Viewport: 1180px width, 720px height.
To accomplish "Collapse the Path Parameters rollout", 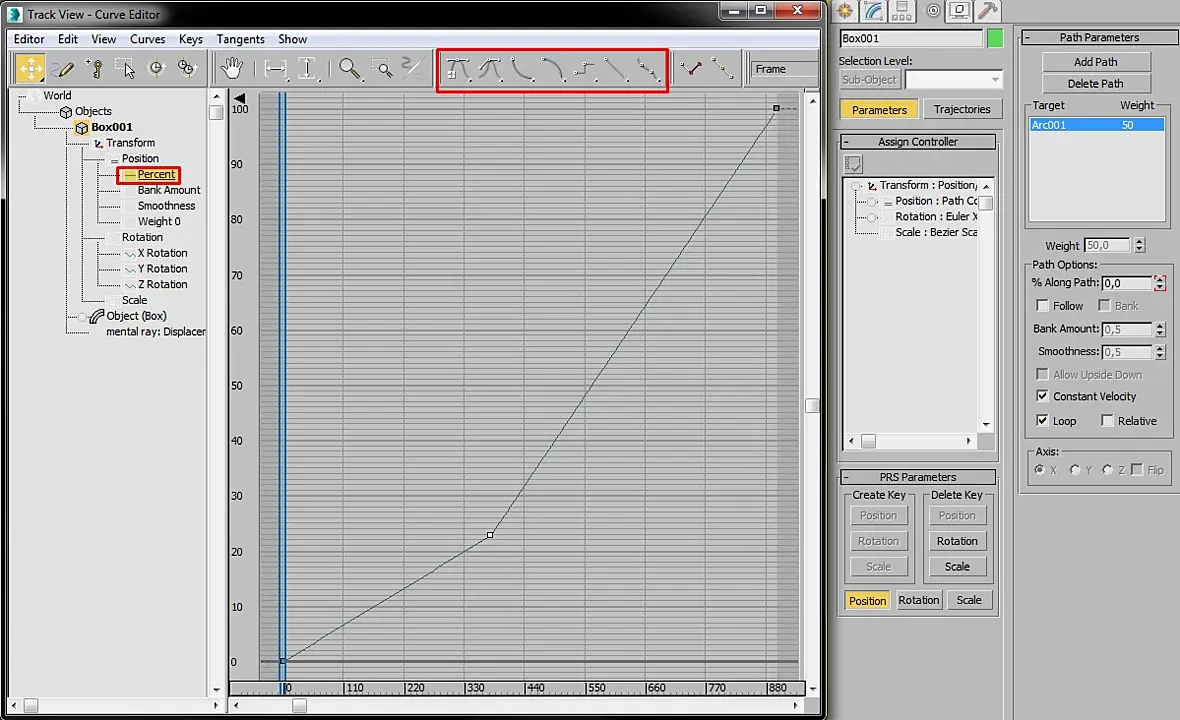I will click(x=1099, y=37).
